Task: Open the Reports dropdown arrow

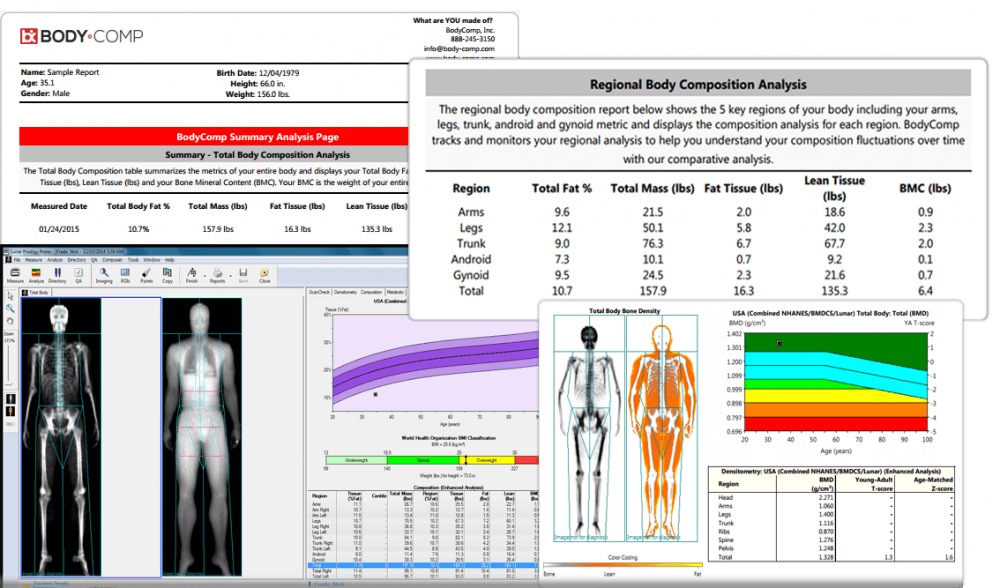Action: (231, 276)
